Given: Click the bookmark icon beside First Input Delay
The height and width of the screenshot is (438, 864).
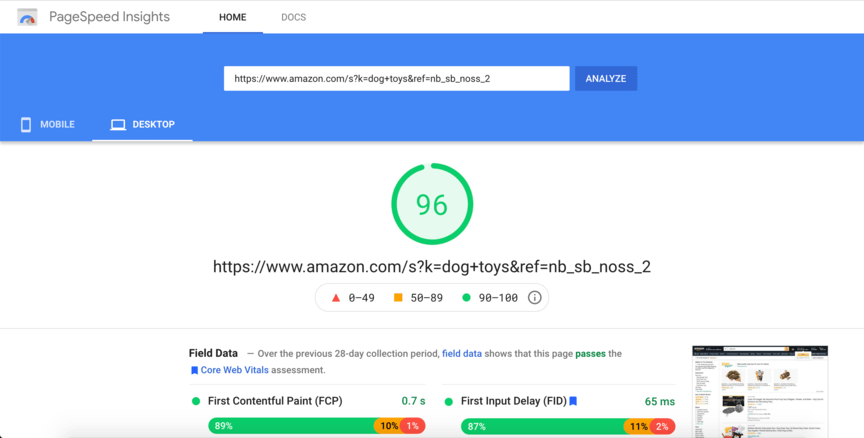Looking at the screenshot, I should click(x=573, y=401).
